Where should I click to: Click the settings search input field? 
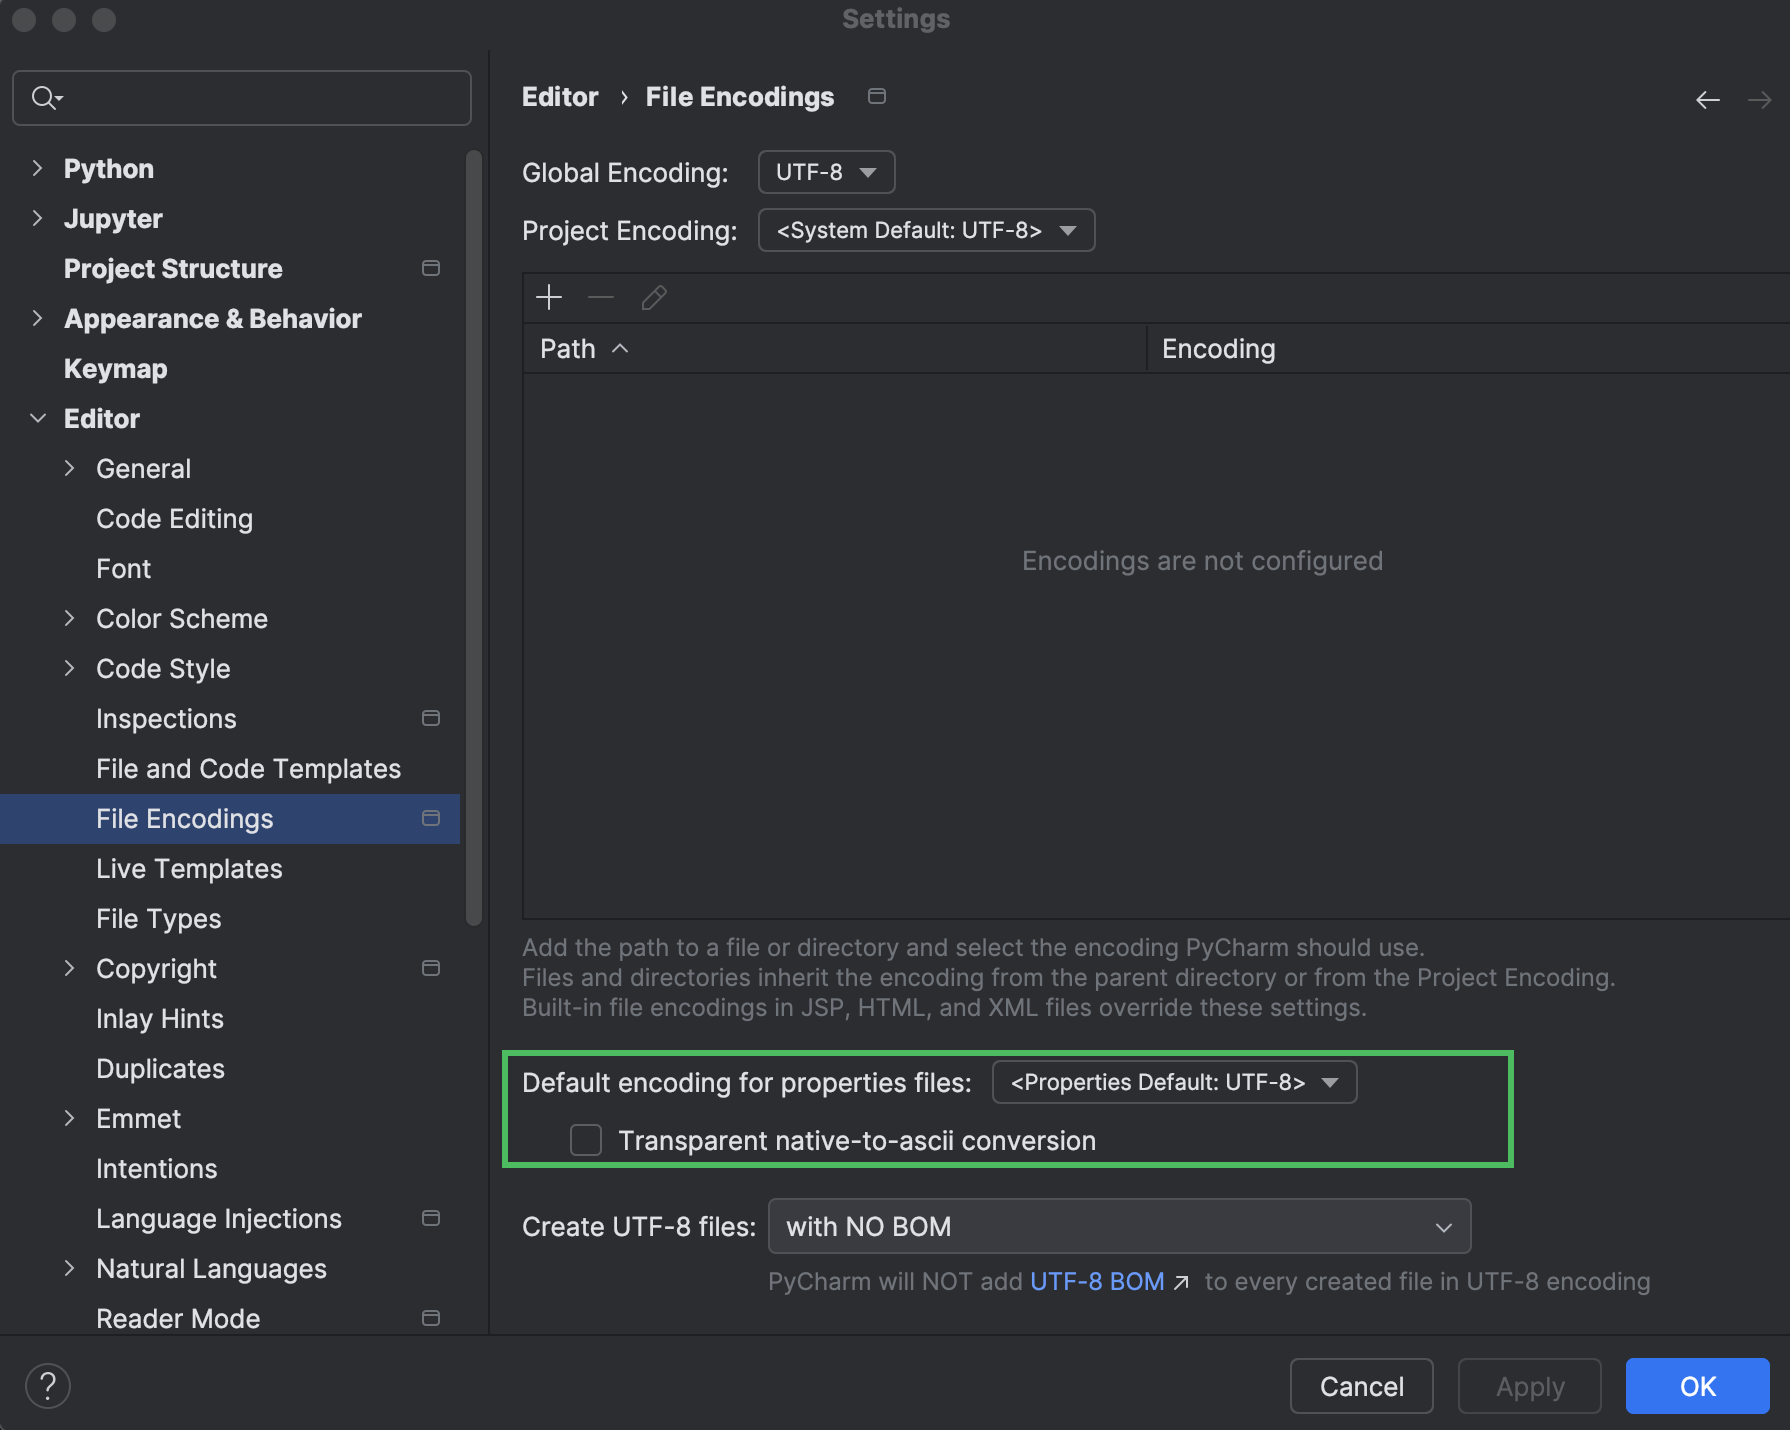coord(242,98)
